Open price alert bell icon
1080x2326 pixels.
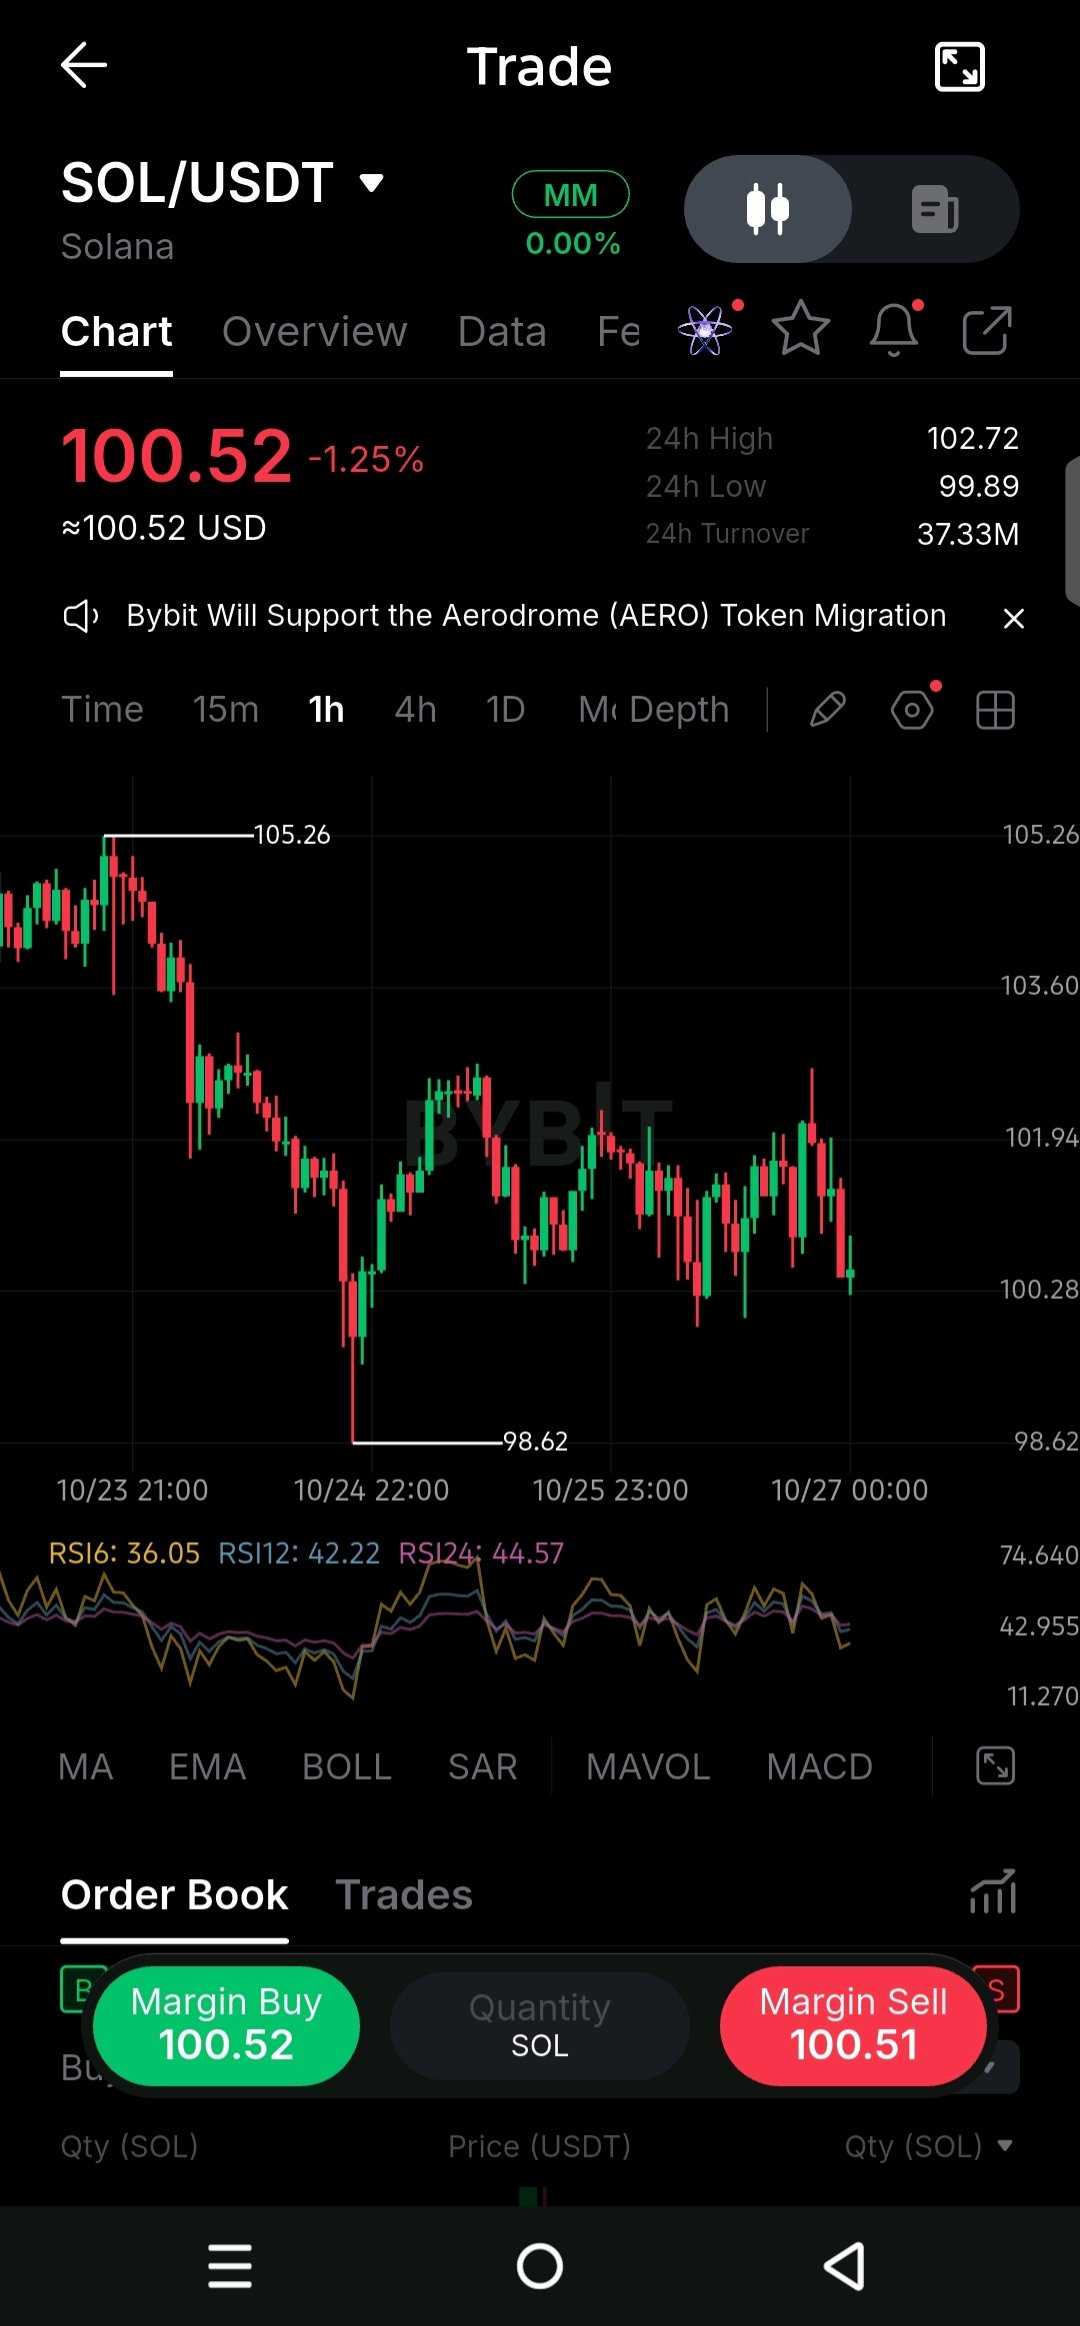[x=894, y=329]
